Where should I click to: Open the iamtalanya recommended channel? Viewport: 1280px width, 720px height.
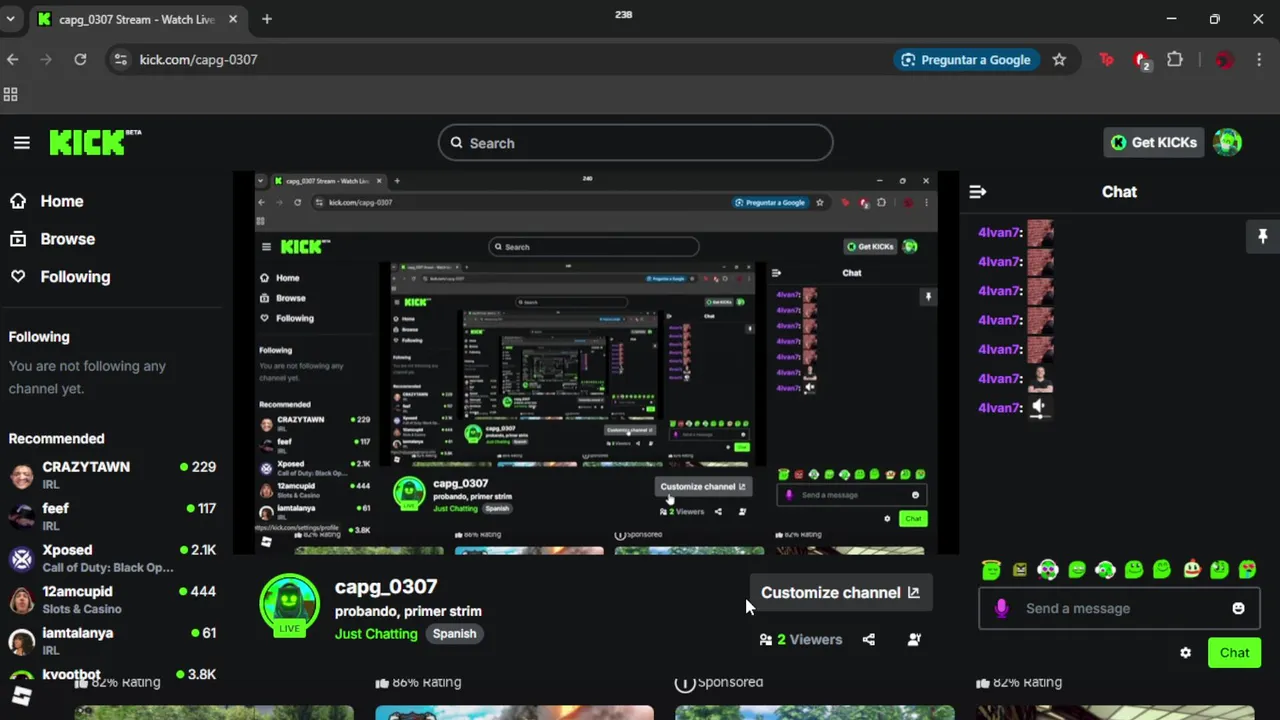click(112, 641)
